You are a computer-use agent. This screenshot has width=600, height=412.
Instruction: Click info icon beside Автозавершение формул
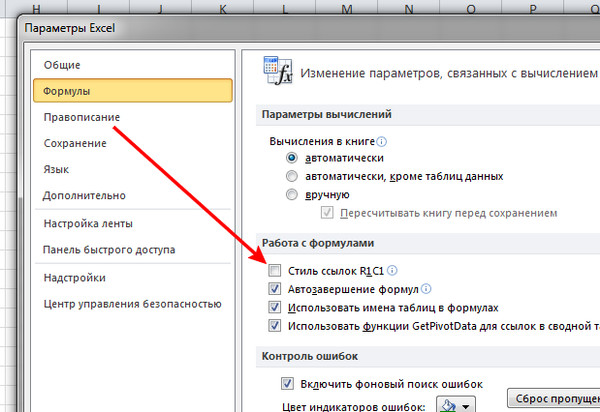coord(426,289)
